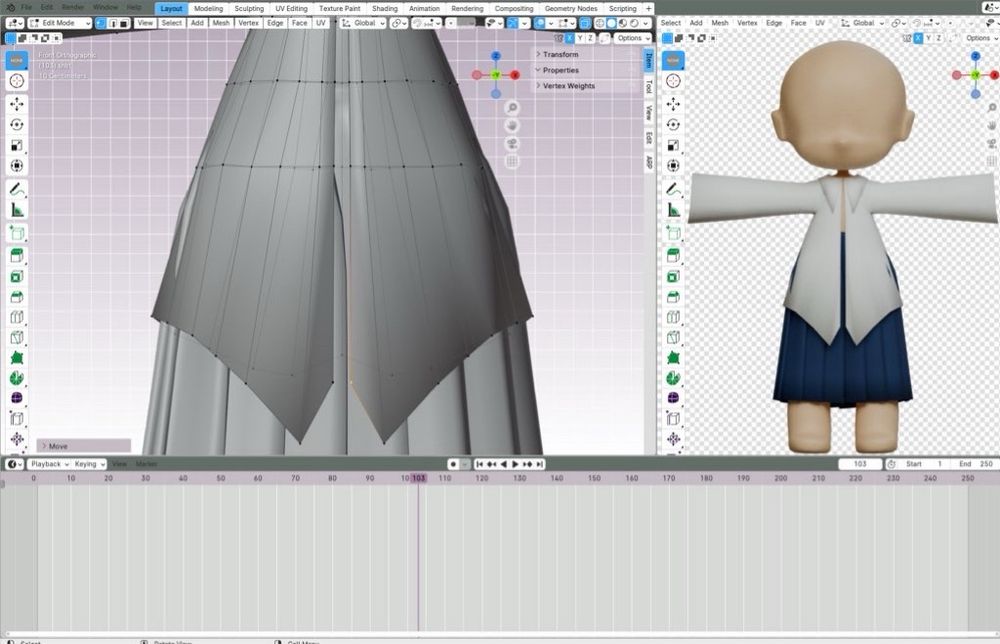Screen dimensions: 1000x644
Task: Click the blue Z axis on the navigation gizmo
Action: 495,56
